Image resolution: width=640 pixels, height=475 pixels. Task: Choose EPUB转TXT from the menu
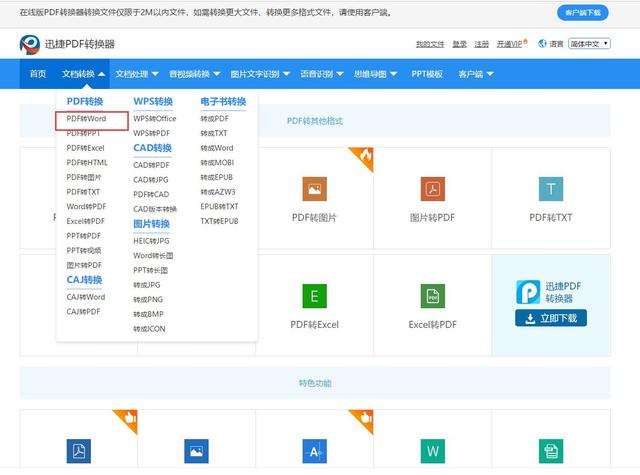[219, 206]
